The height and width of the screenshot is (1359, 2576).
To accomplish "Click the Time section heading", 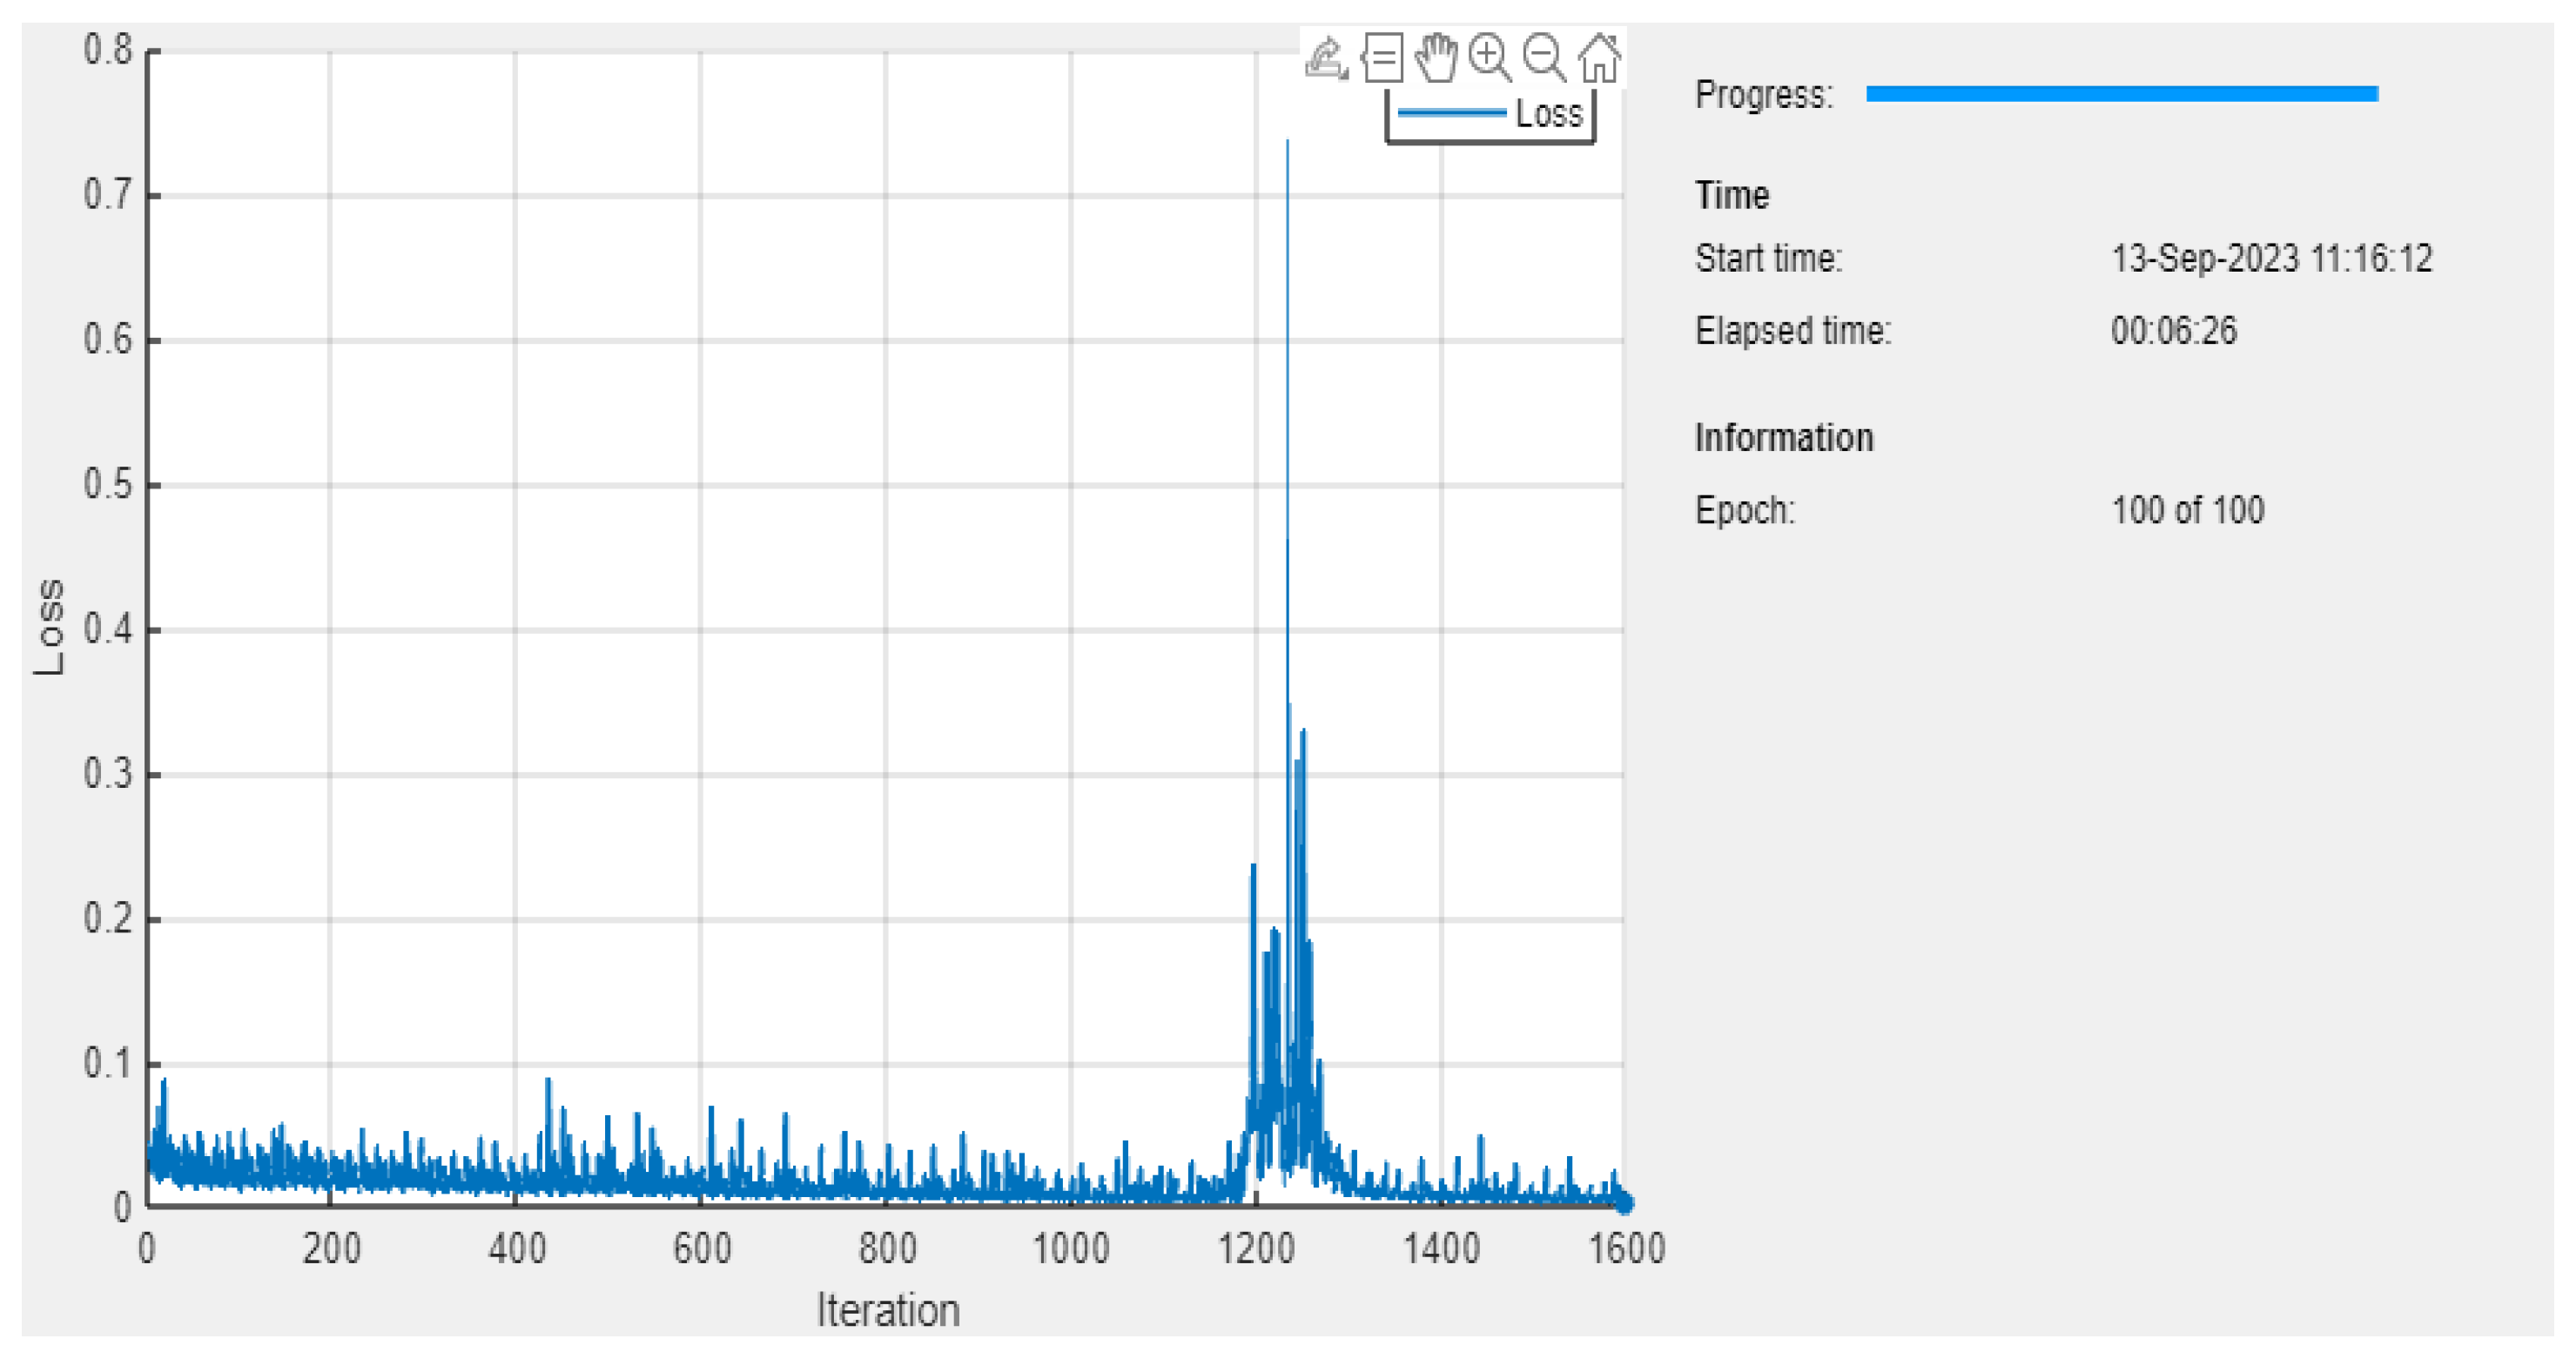I will pyautogui.click(x=1731, y=195).
